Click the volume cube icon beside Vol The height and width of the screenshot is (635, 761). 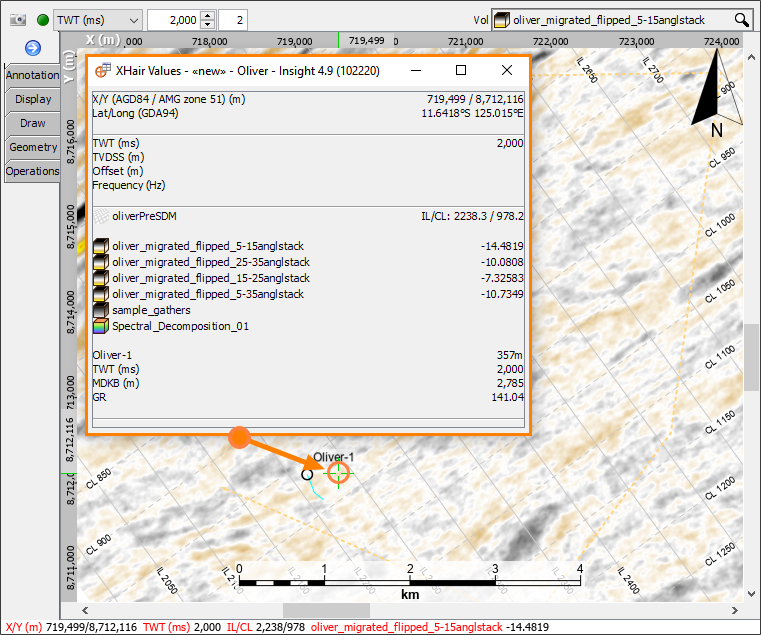(x=502, y=20)
